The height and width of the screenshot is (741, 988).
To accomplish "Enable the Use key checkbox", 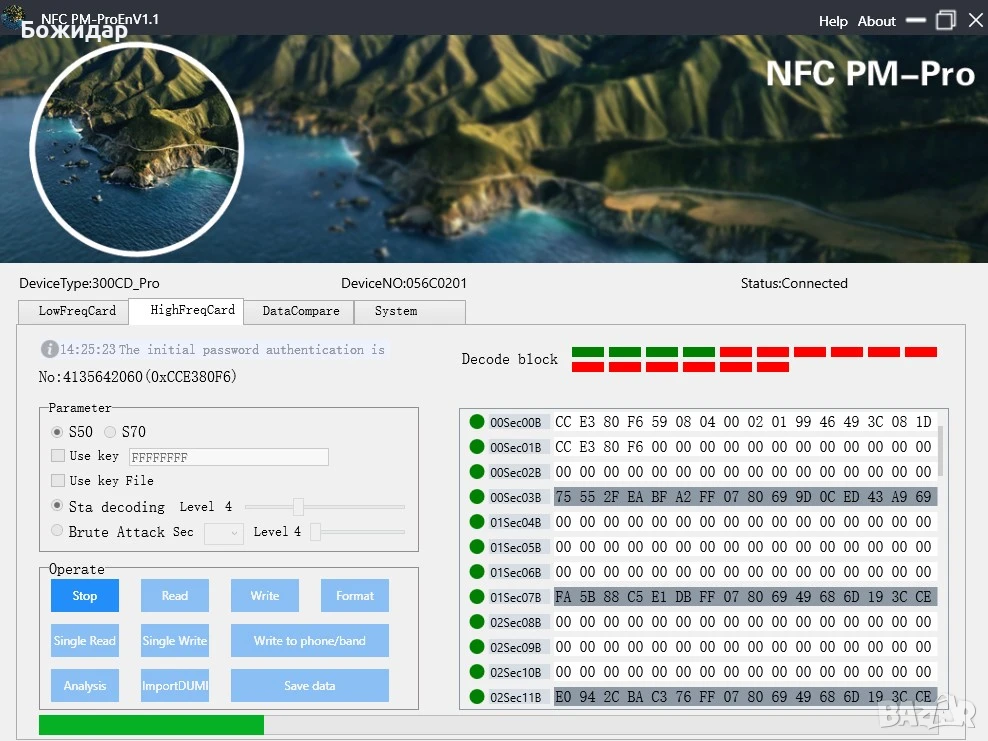I will (x=57, y=456).
